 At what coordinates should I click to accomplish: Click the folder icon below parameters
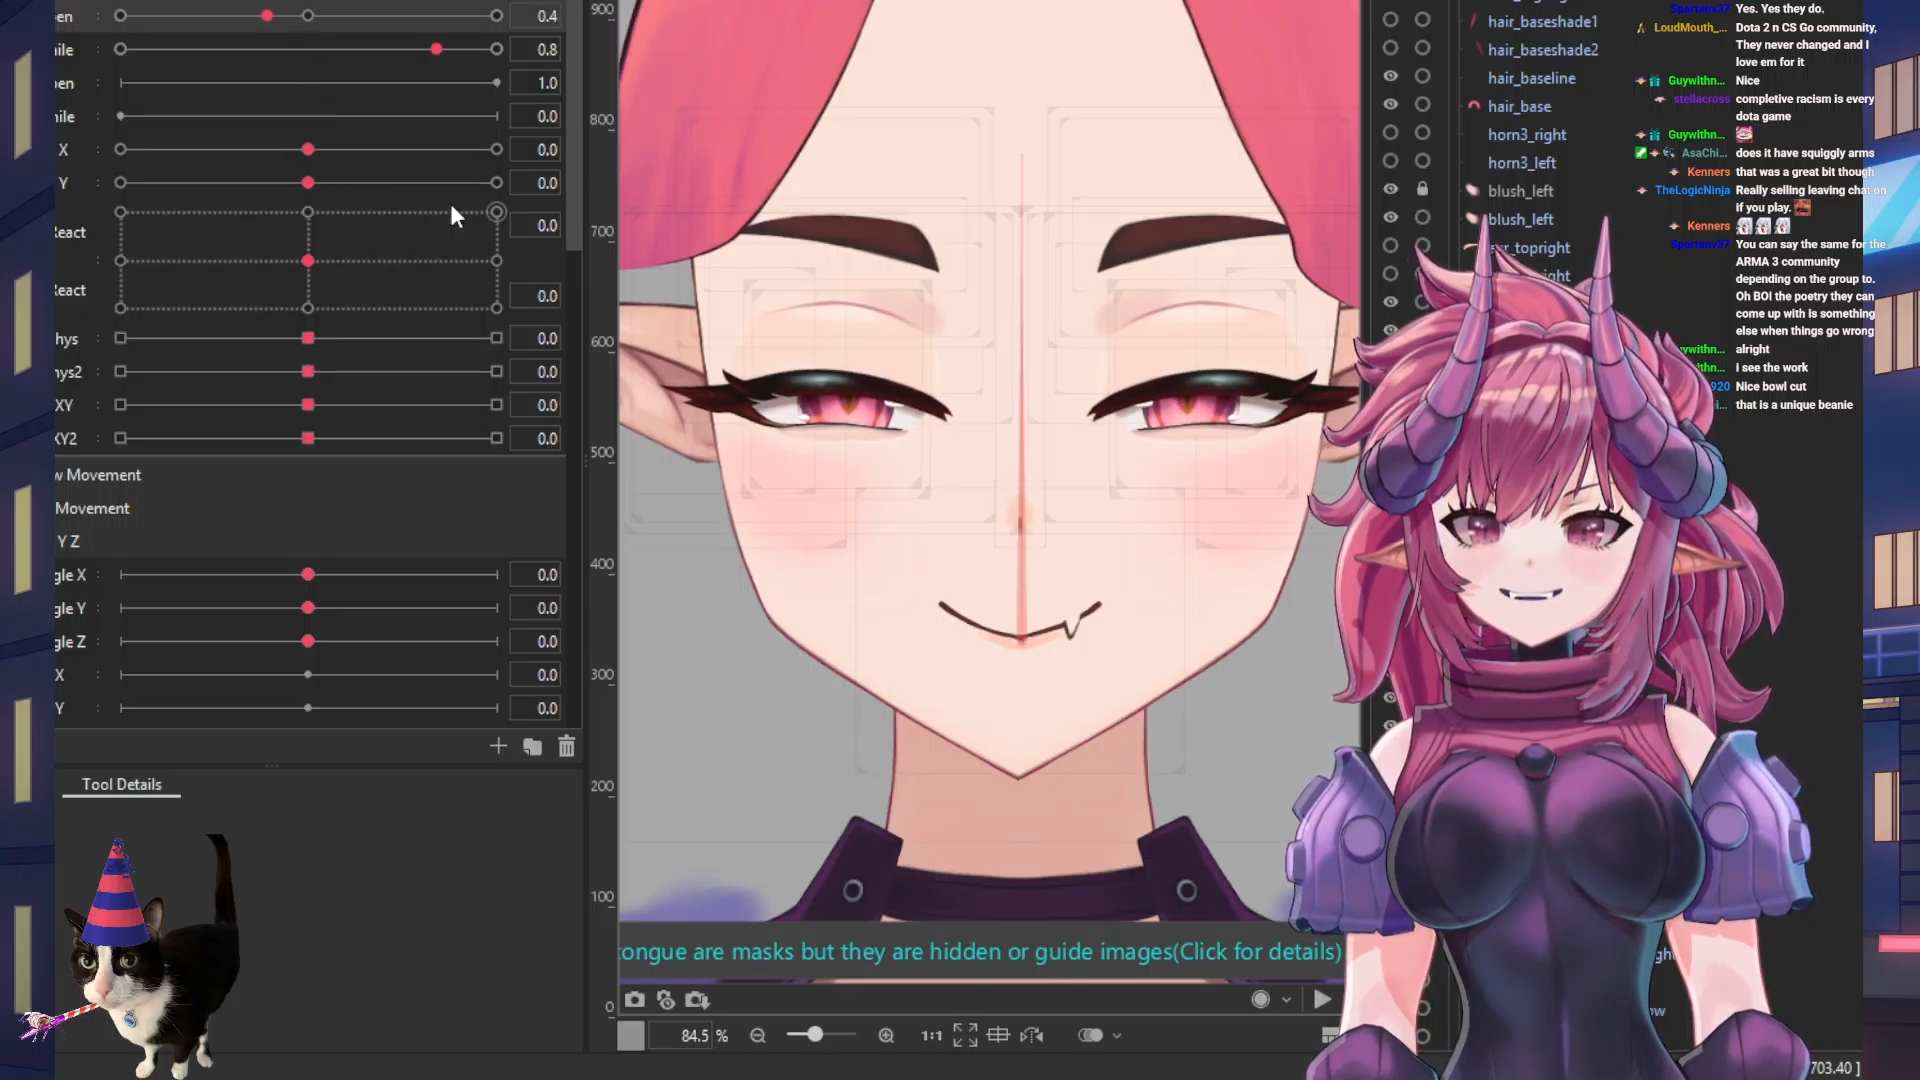(532, 746)
